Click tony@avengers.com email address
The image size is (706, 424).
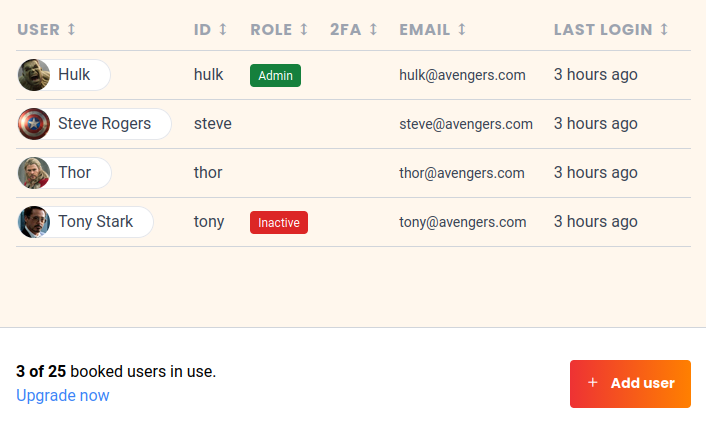point(462,222)
